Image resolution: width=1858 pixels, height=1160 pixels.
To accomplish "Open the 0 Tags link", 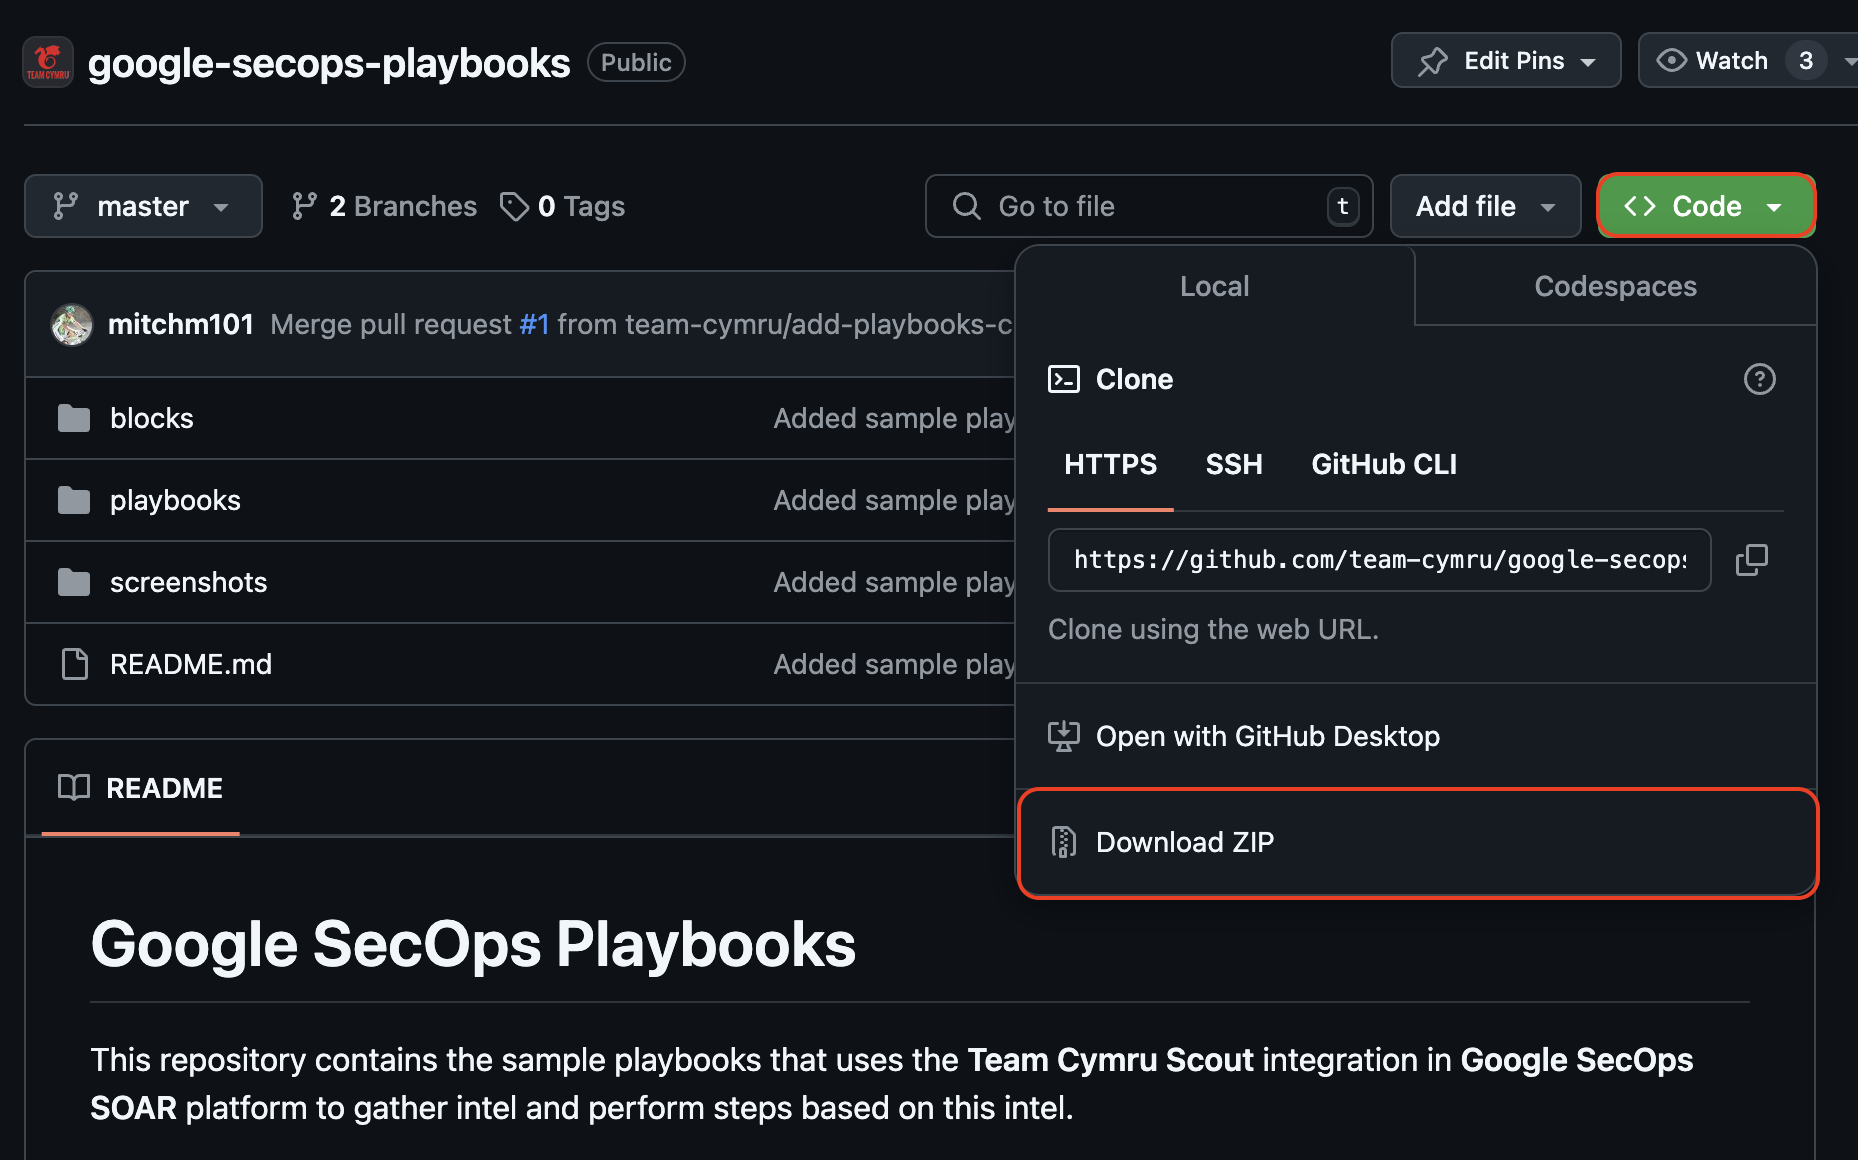I will pyautogui.click(x=563, y=206).
